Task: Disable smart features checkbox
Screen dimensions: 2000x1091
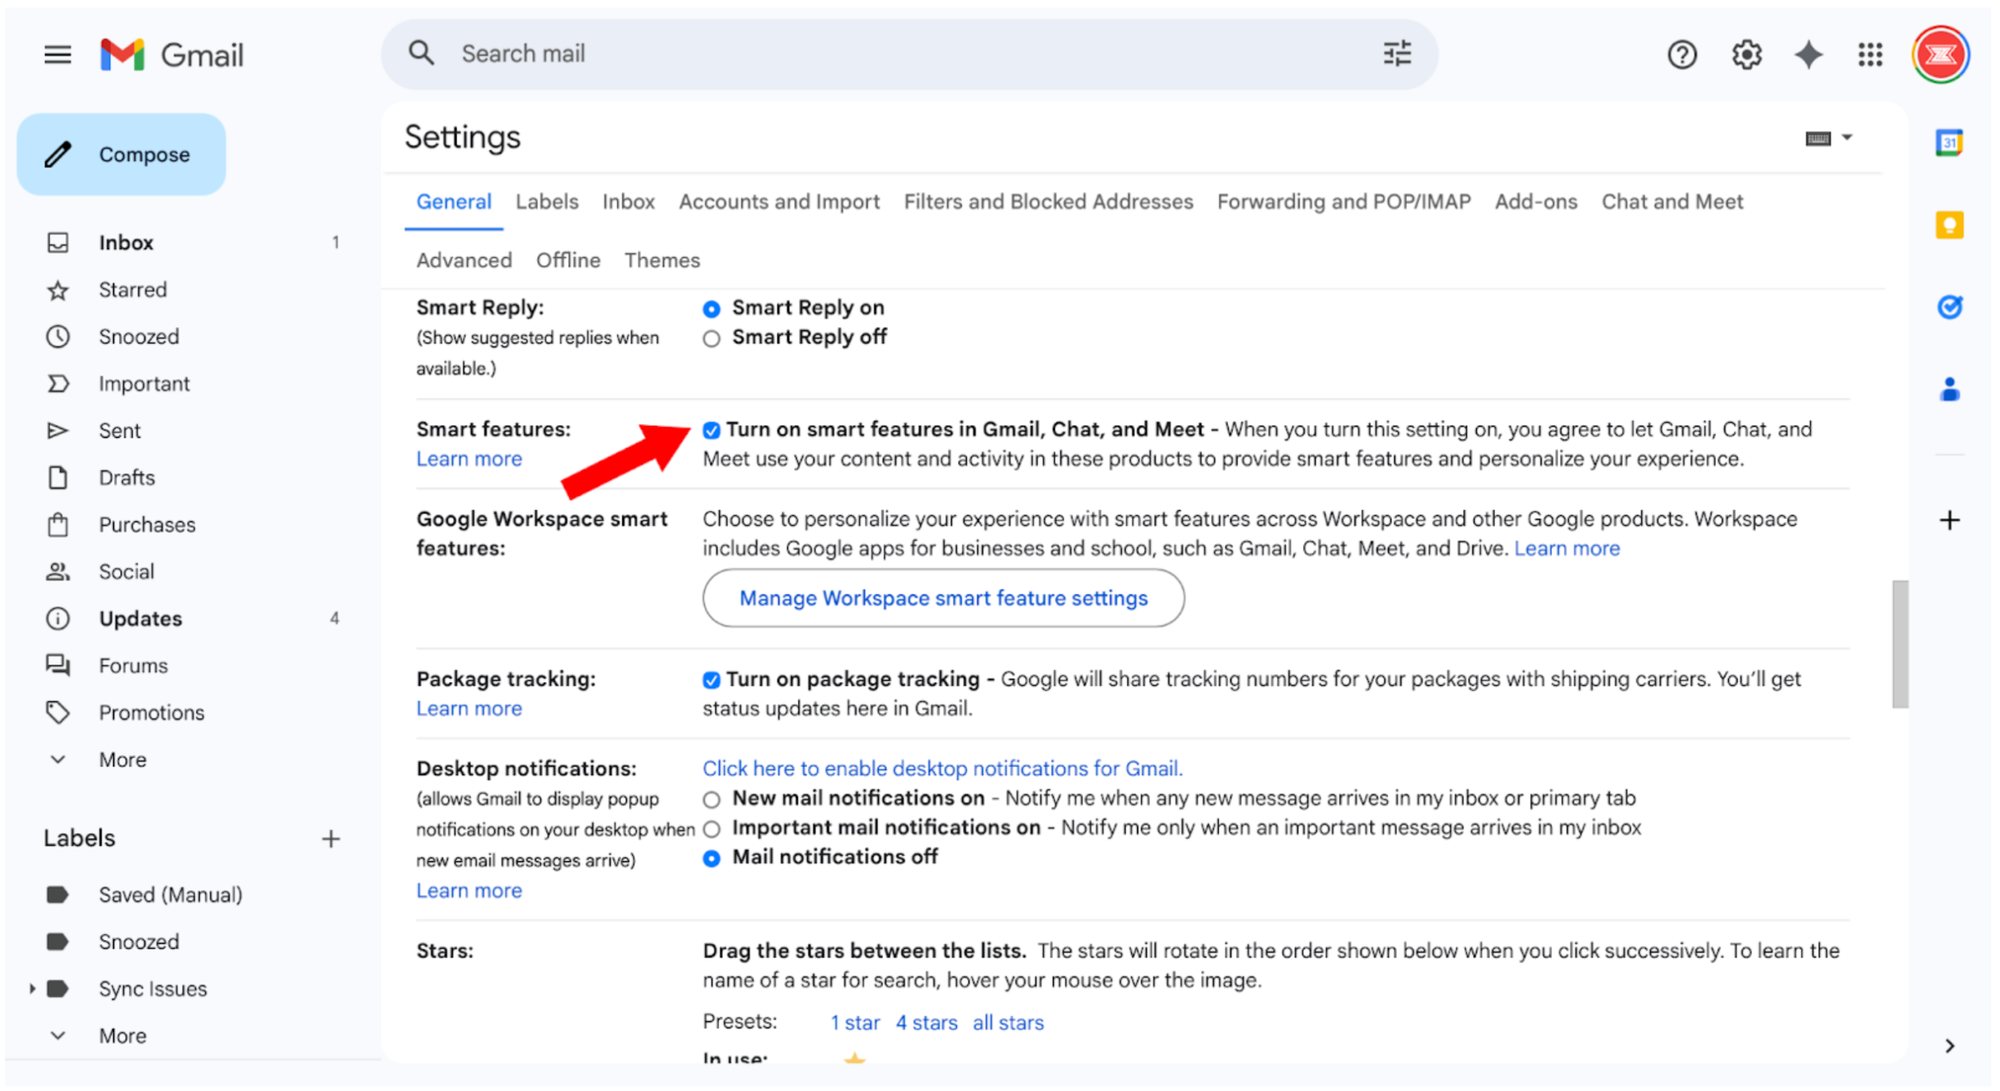Action: coord(711,430)
